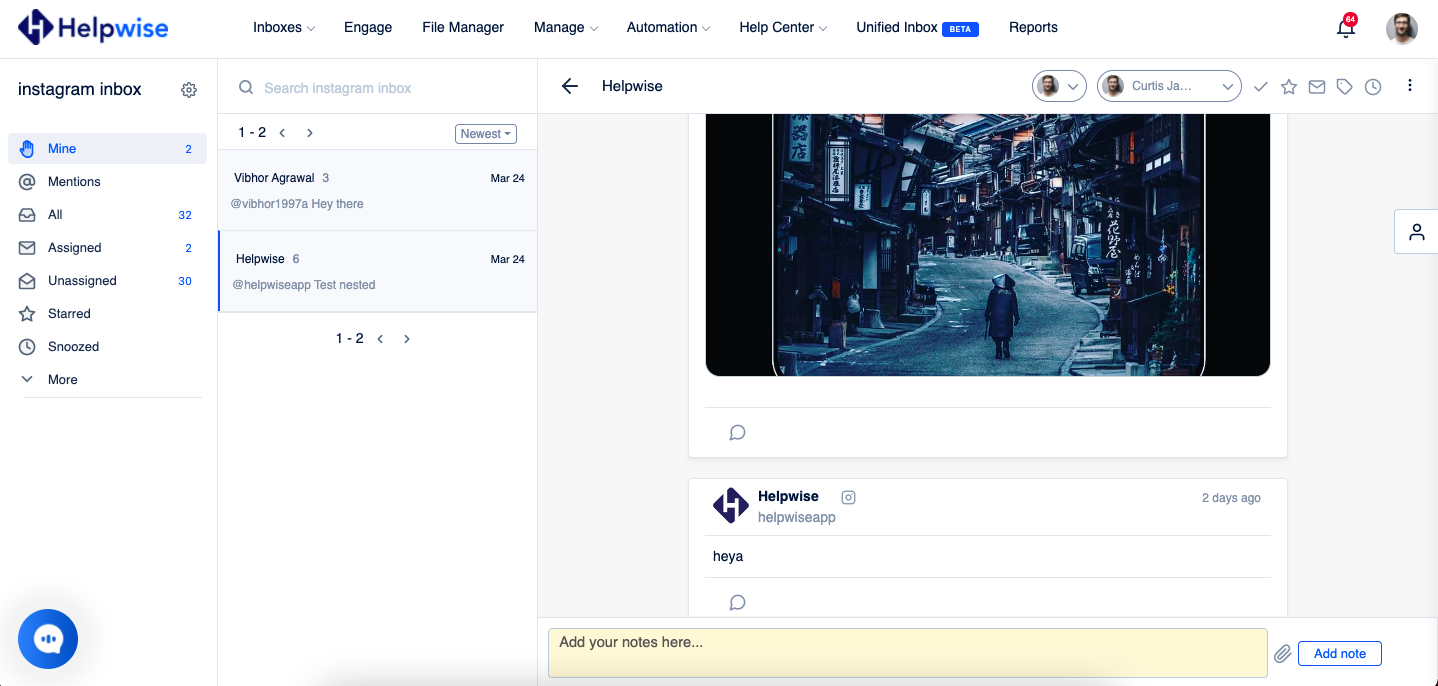Add a tag using the tag icon
The height and width of the screenshot is (686, 1438).
[x=1344, y=86]
